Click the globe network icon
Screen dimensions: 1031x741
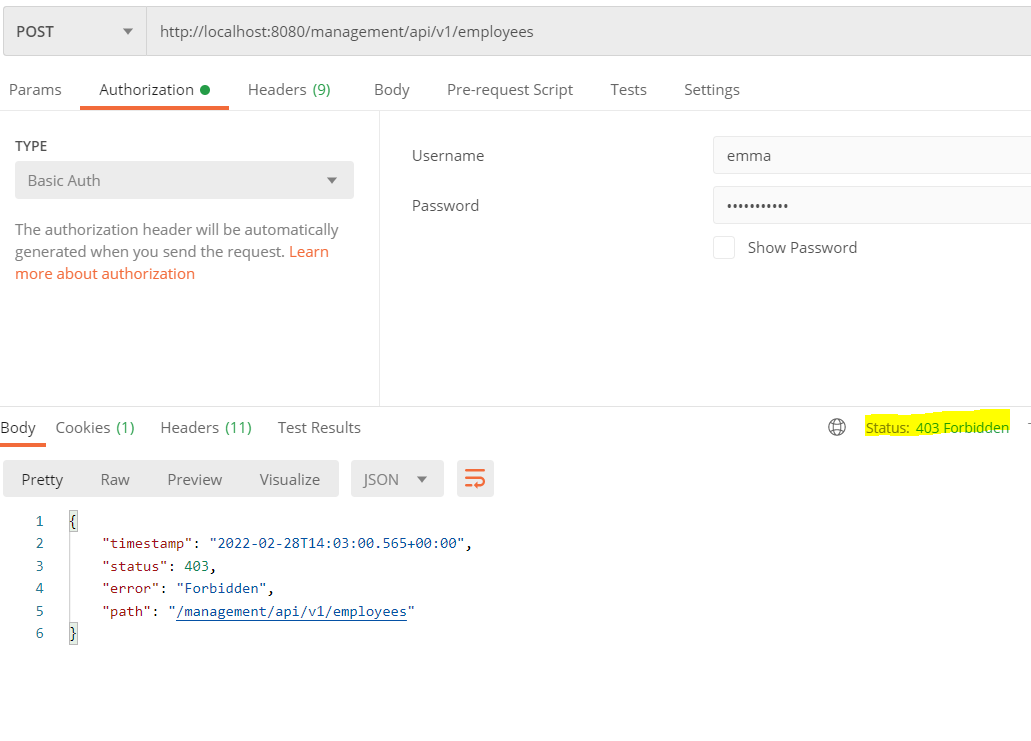pos(837,428)
